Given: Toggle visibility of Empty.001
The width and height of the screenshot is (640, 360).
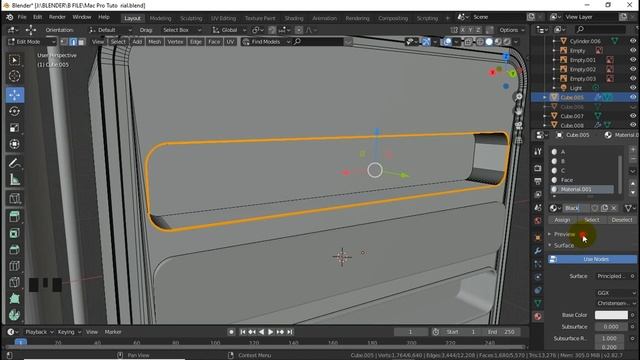Looking at the screenshot, I should (x=633, y=60).
